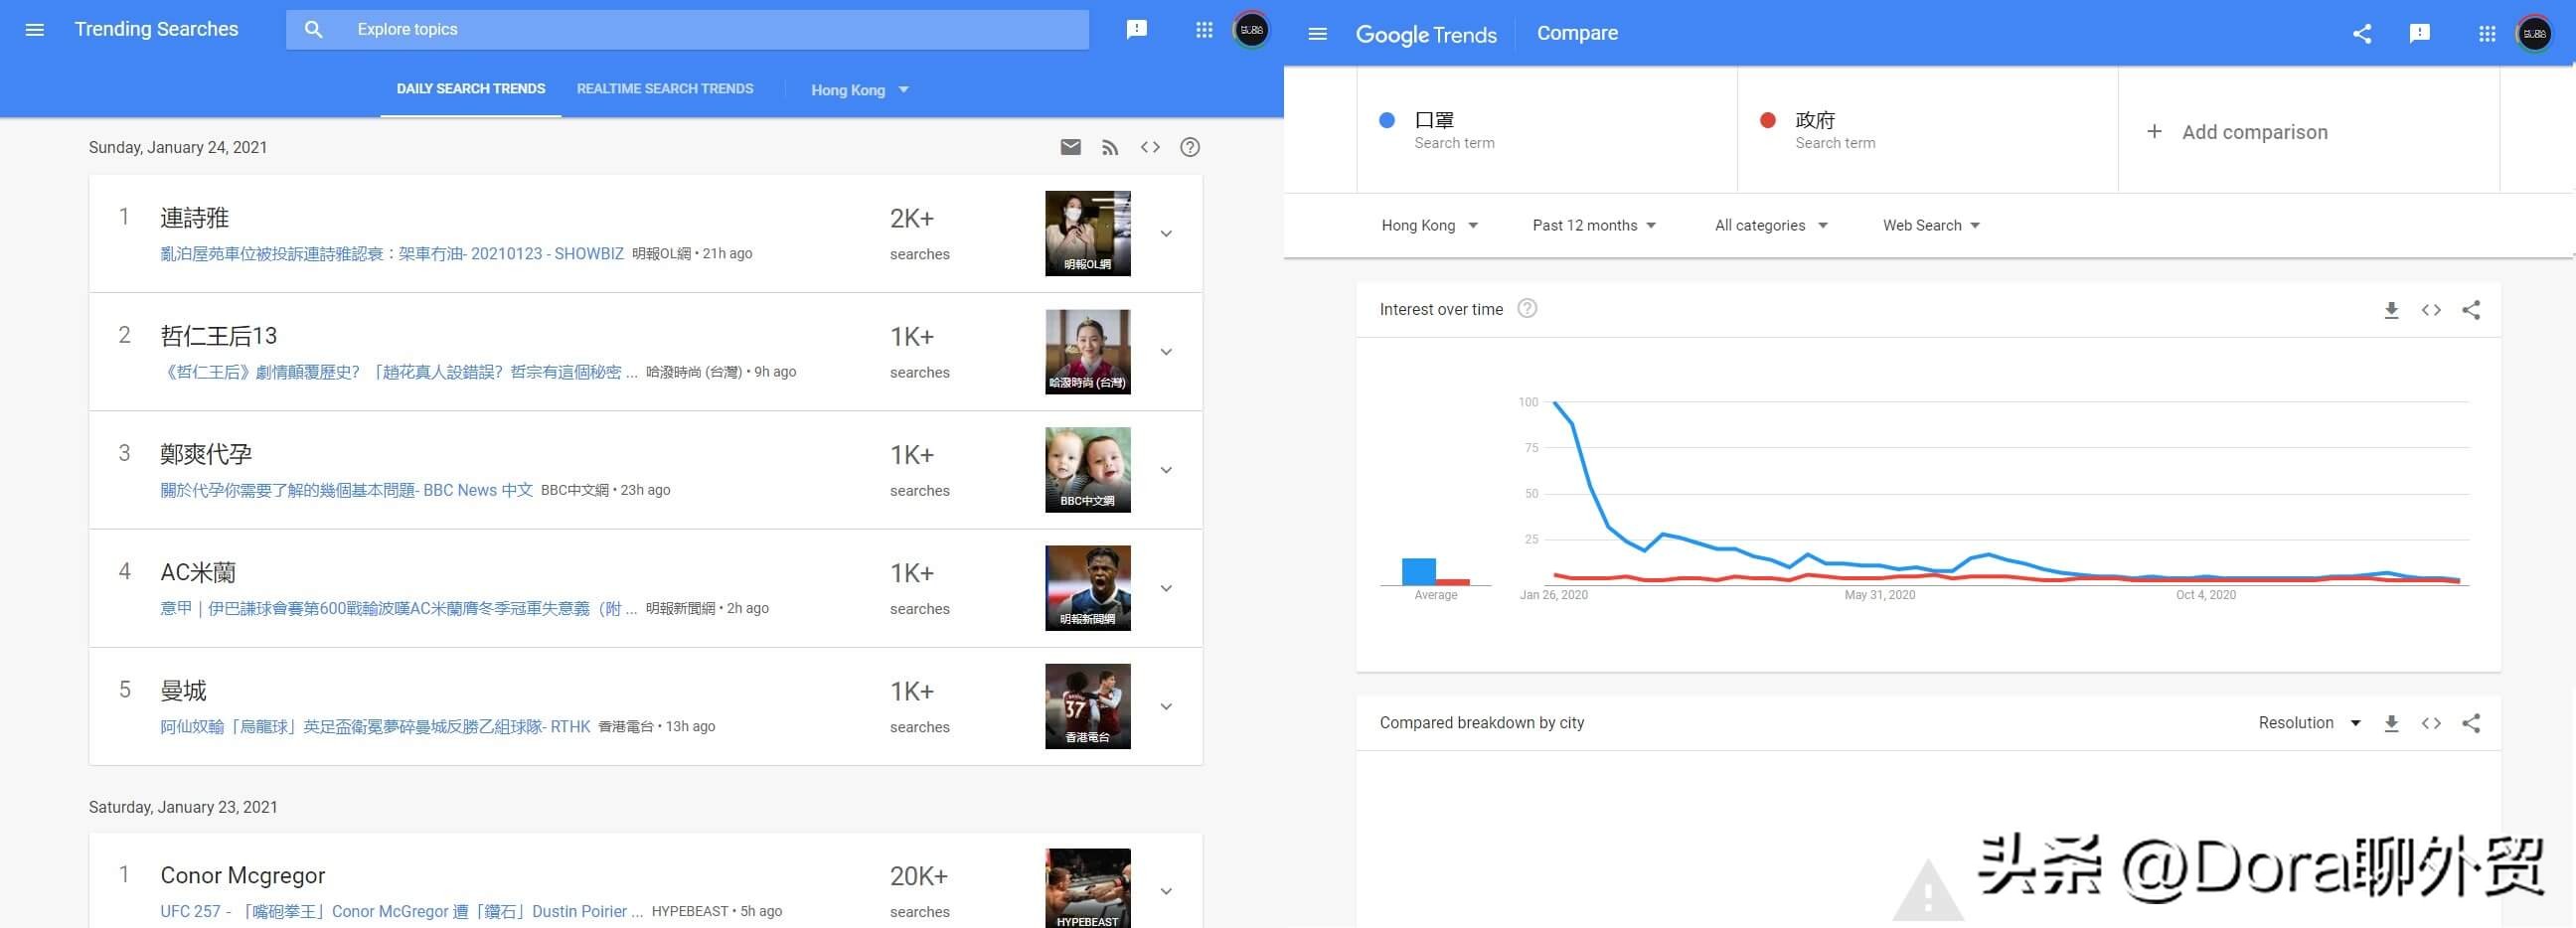Open the Past 12 months dropdown
The width and height of the screenshot is (2576, 928).
[1593, 225]
